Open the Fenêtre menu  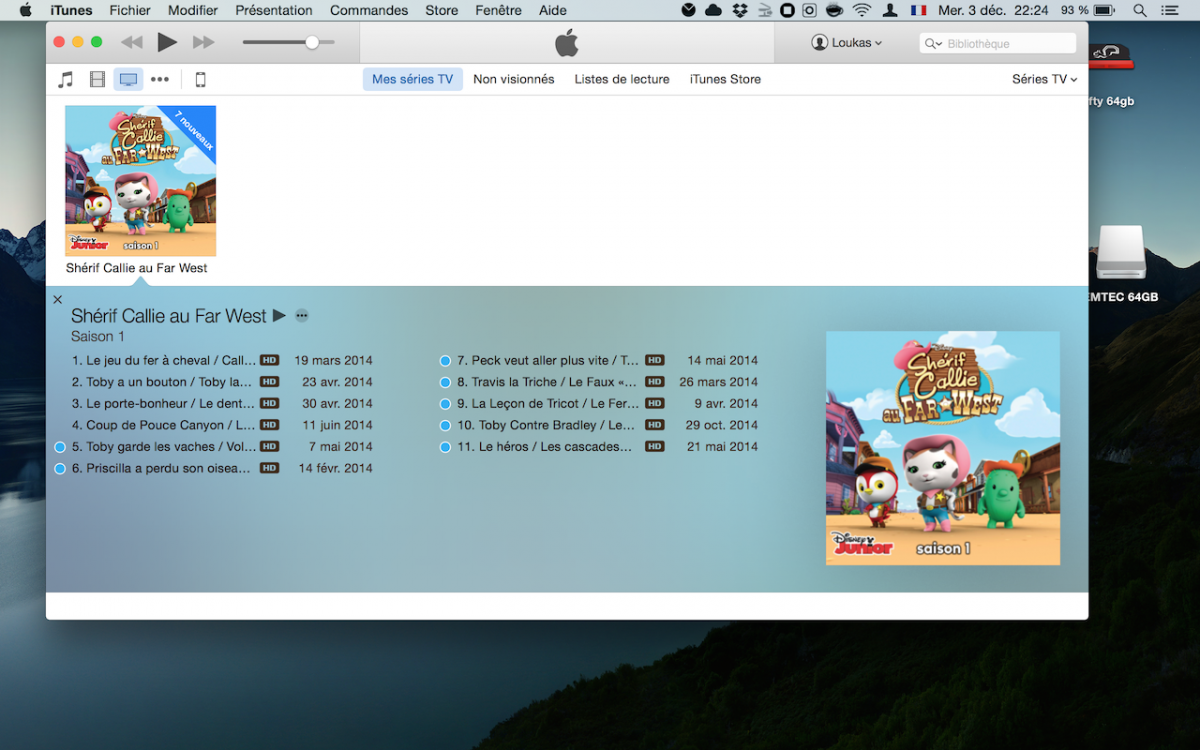point(499,10)
